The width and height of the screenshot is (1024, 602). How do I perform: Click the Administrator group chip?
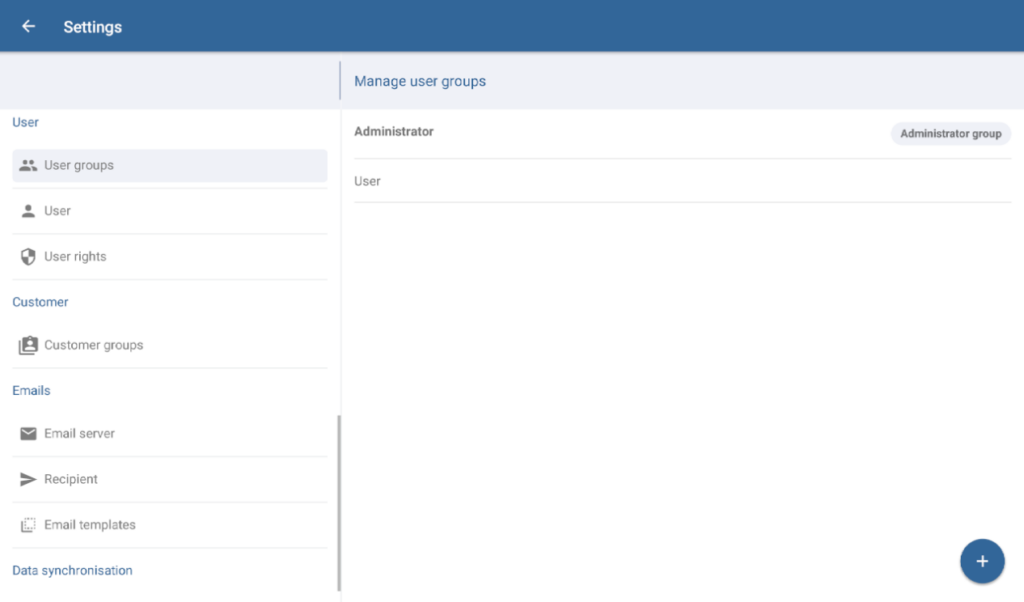(x=950, y=132)
